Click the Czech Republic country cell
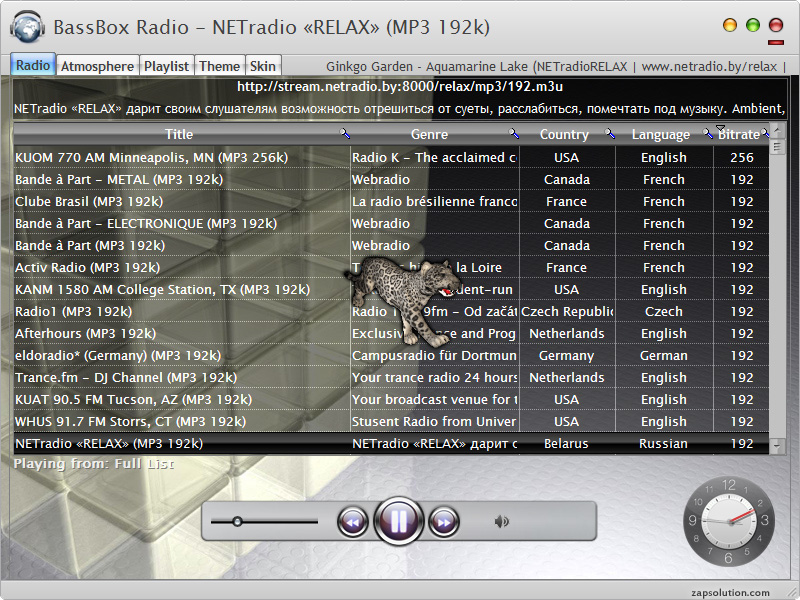 pos(566,311)
